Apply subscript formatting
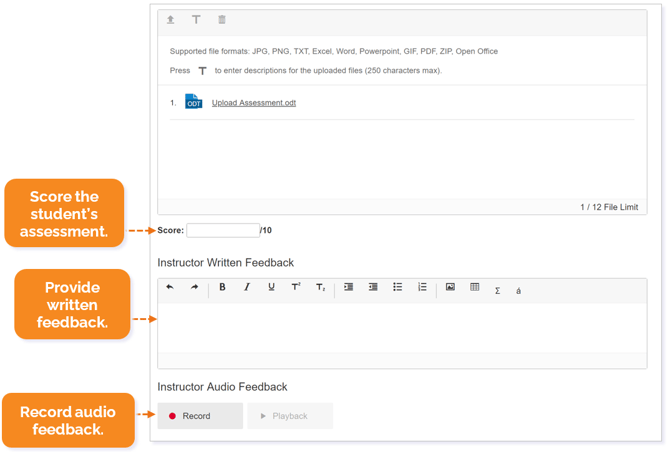Image resolution: width=670 pixels, height=452 pixels. coord(320,288)
